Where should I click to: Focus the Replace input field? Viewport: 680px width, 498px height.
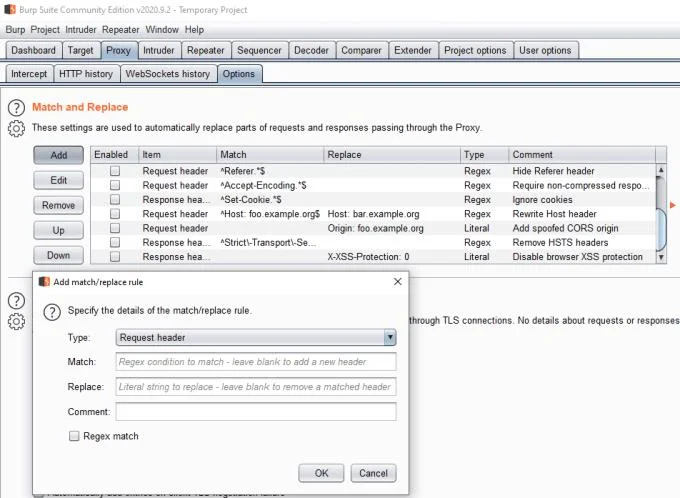click(256, 387)
